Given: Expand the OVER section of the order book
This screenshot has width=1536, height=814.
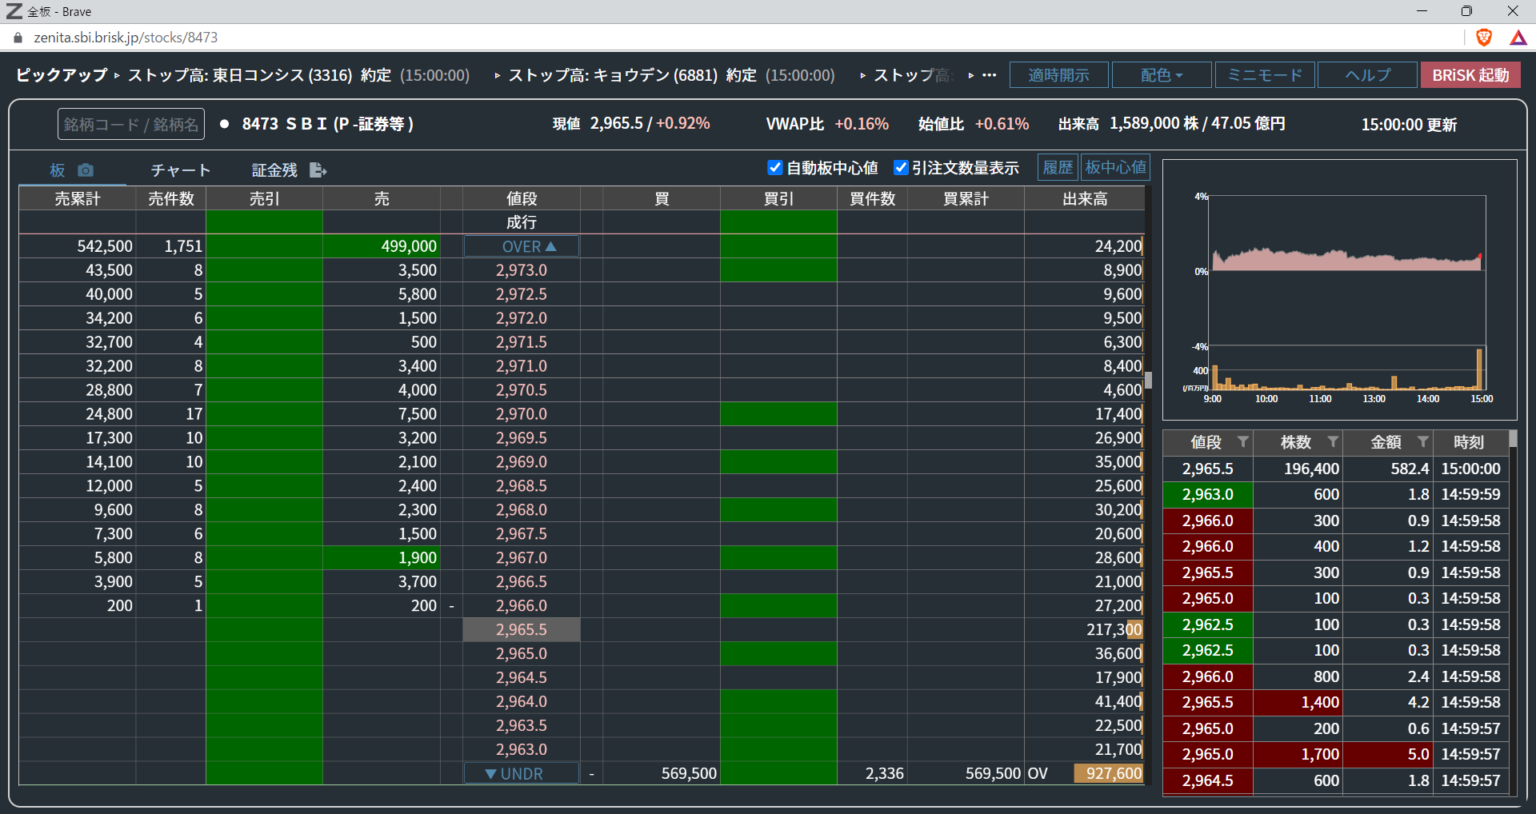Looking at the screenshot, I should coord(521,245).
